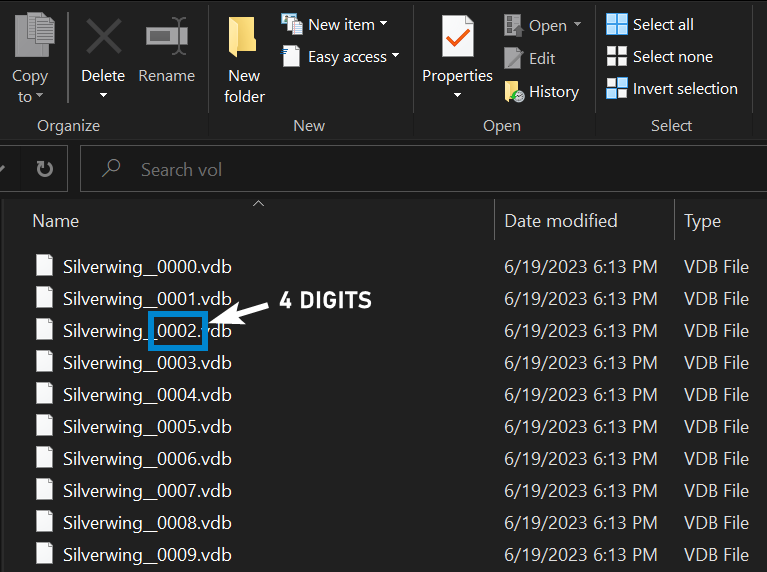
Task: Select file Silverwing__0005.vdb in the list
Action: click(146, 427)
